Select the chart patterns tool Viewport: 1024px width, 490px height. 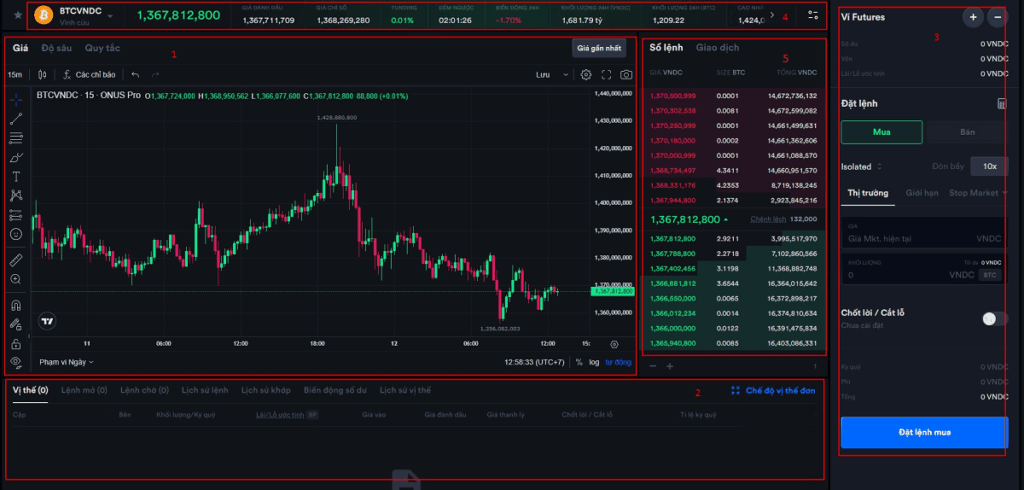pyautogui.click(x=16, y=195)
